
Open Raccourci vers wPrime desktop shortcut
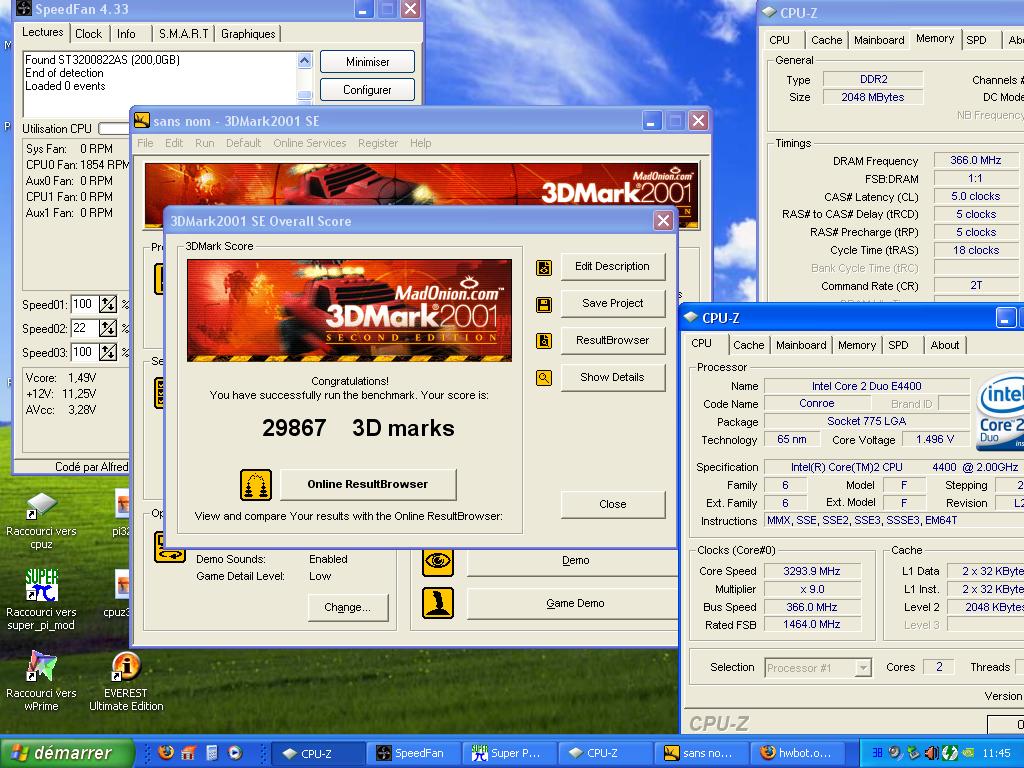click(x=41, y=680)
